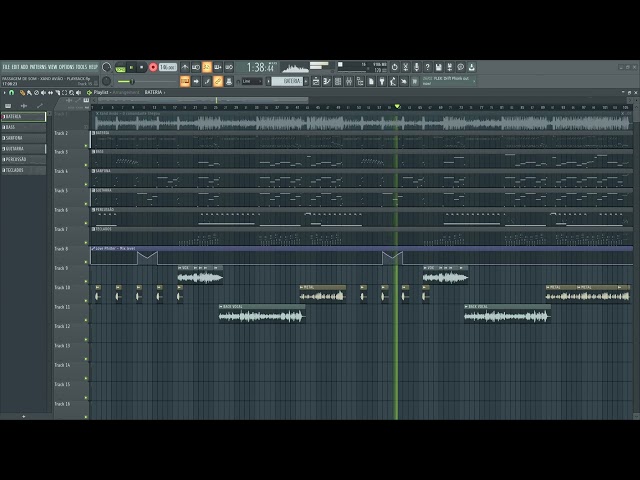Open the project info chat icon
The image size is (640, 480).
[461, 67]
